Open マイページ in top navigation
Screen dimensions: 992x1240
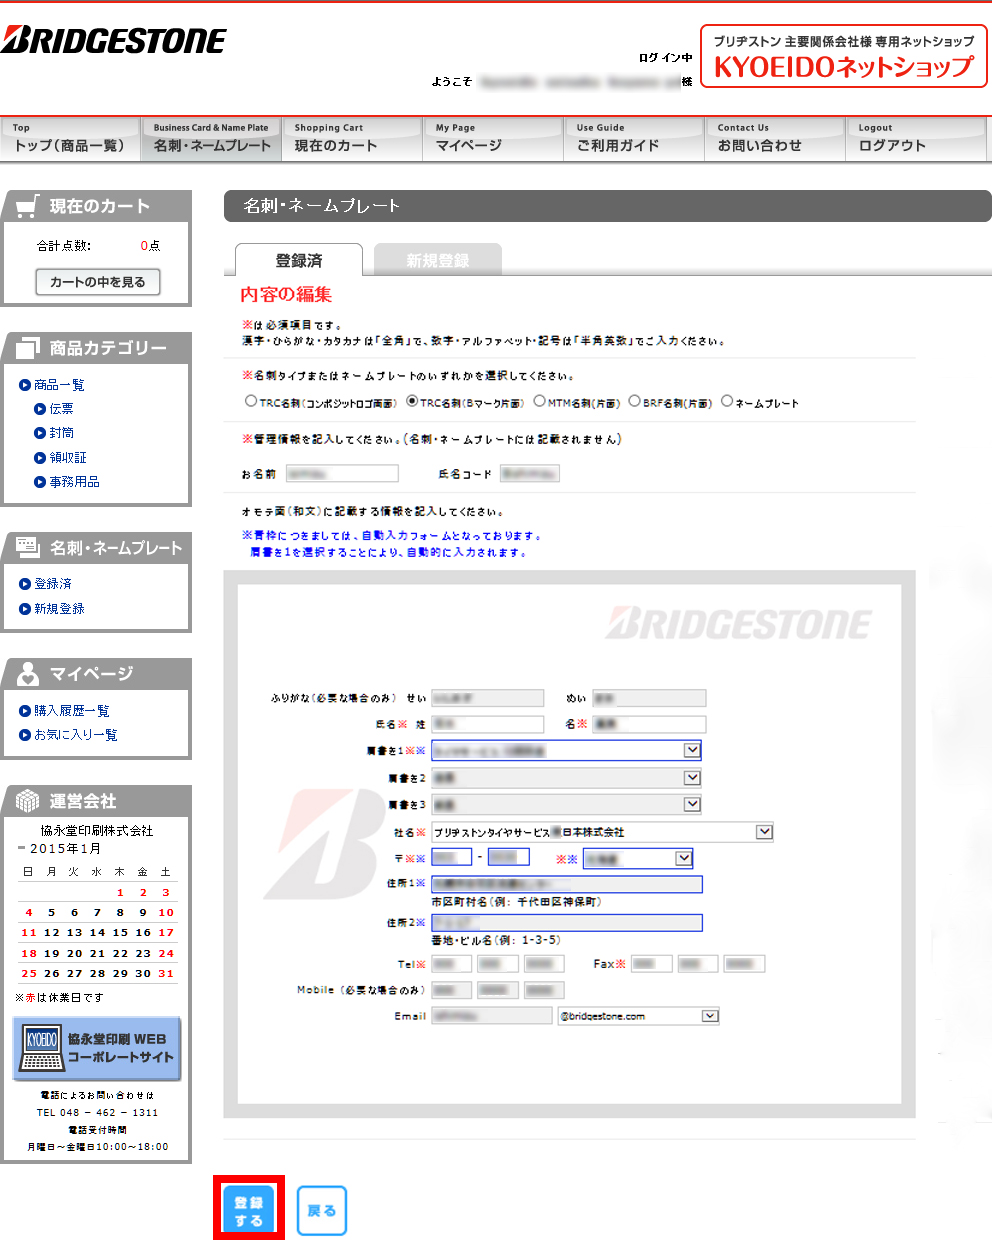[492, 139]
